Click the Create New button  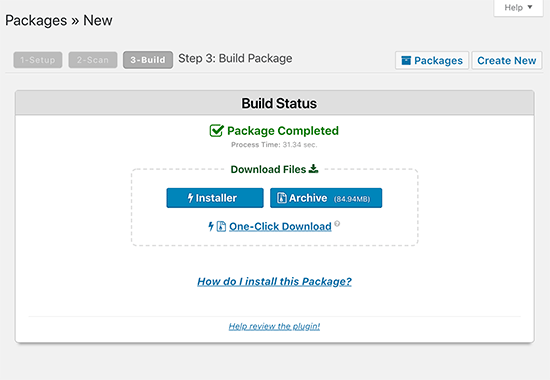507,60
